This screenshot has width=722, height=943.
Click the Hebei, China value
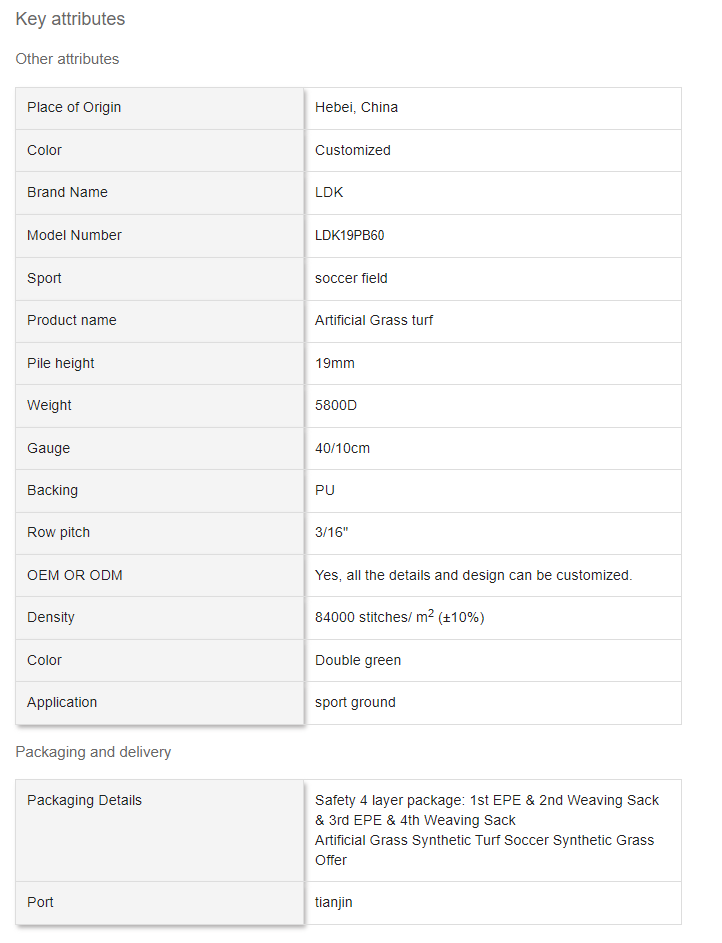pos(356,107)
